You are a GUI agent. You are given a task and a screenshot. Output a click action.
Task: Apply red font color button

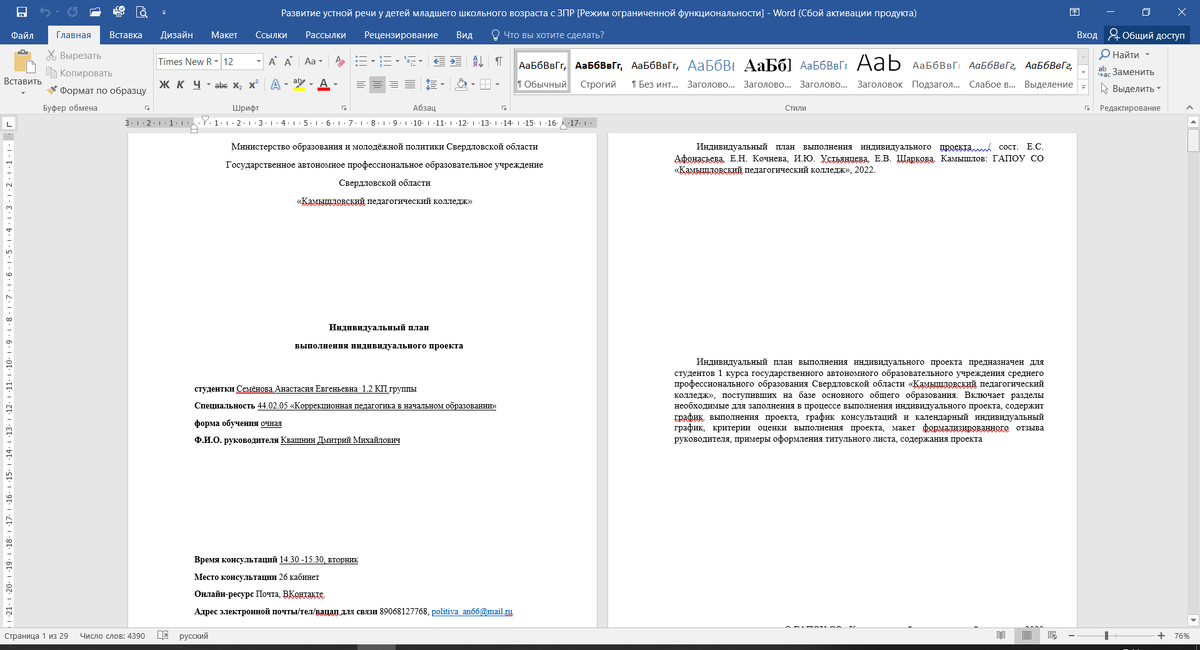(x=323, y=85)
